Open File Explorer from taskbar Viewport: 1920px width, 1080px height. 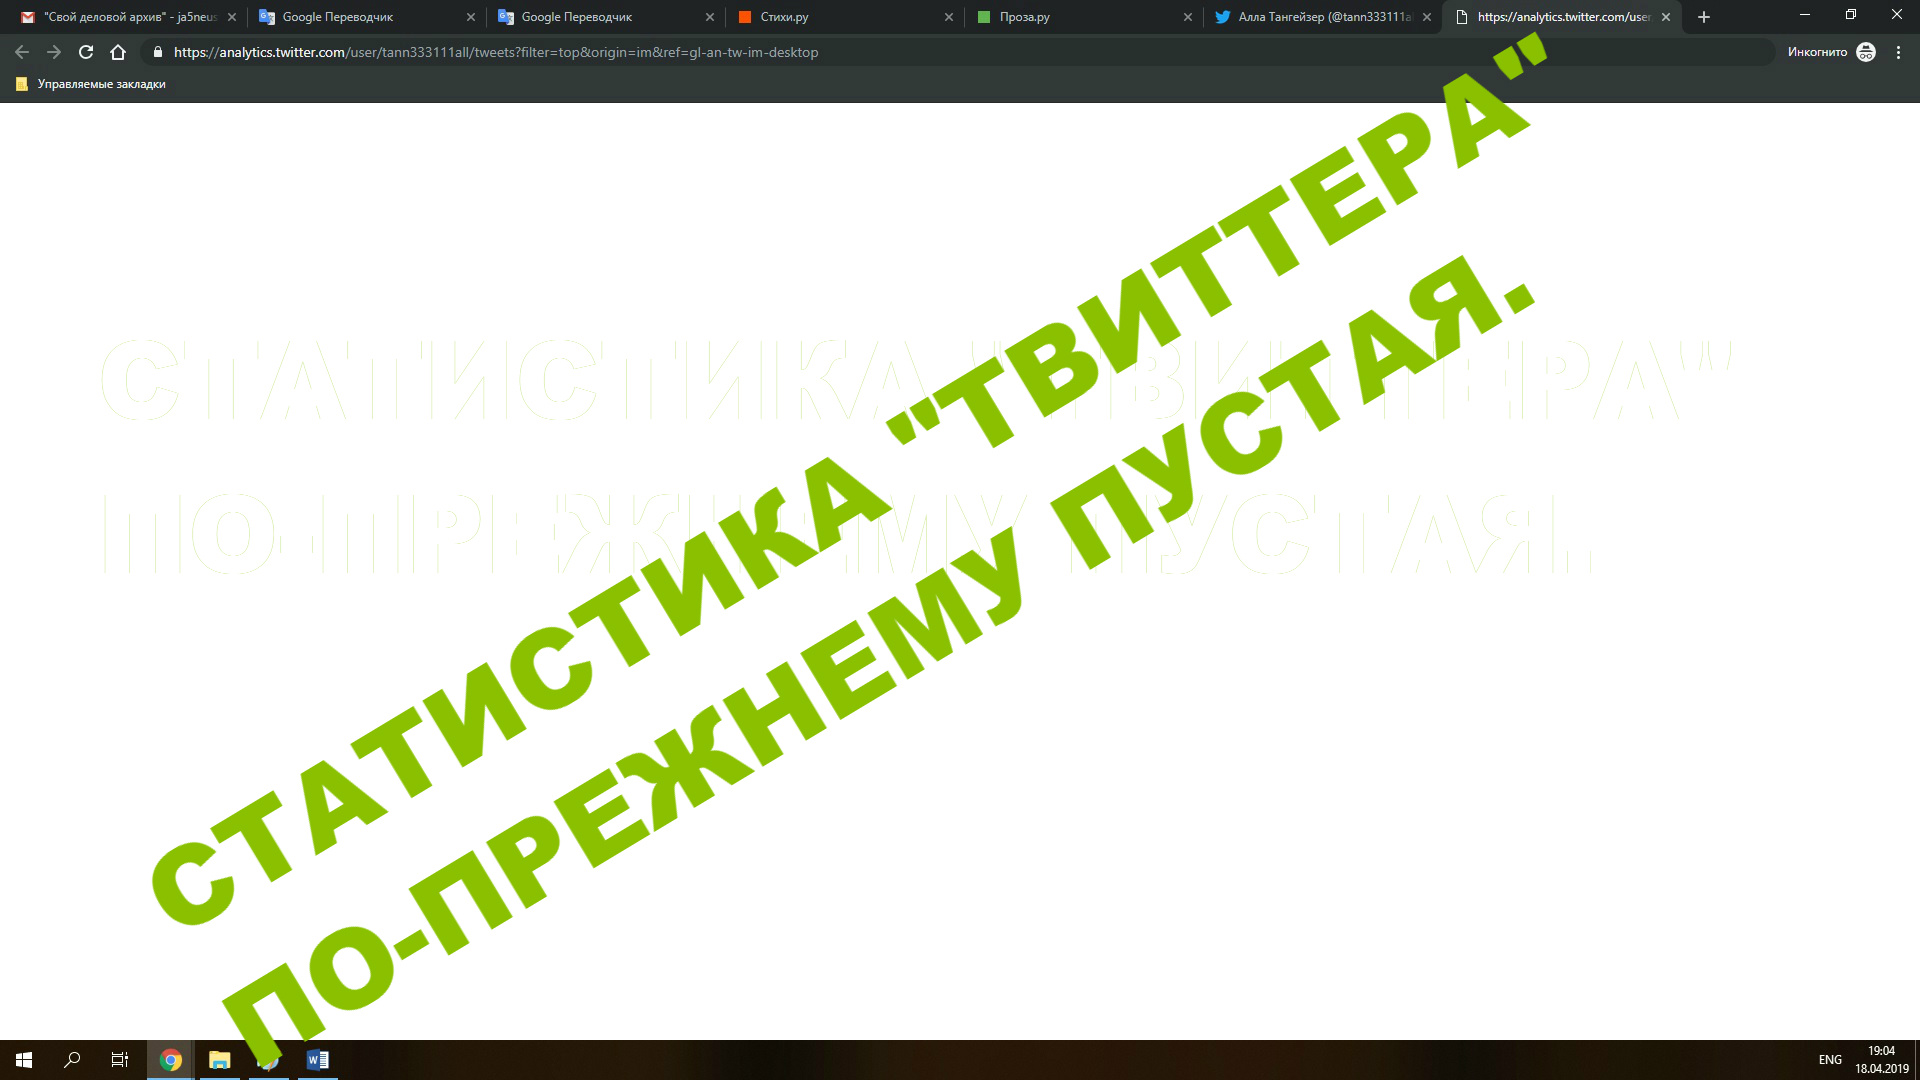click(x=220, y=1060)
